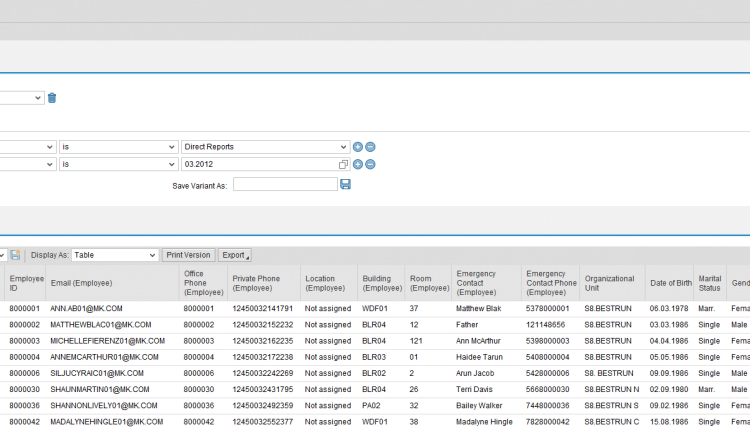This screenshot has width=750, height=430.
Task: Open the Display As Table dropdown
Action: 115,255
